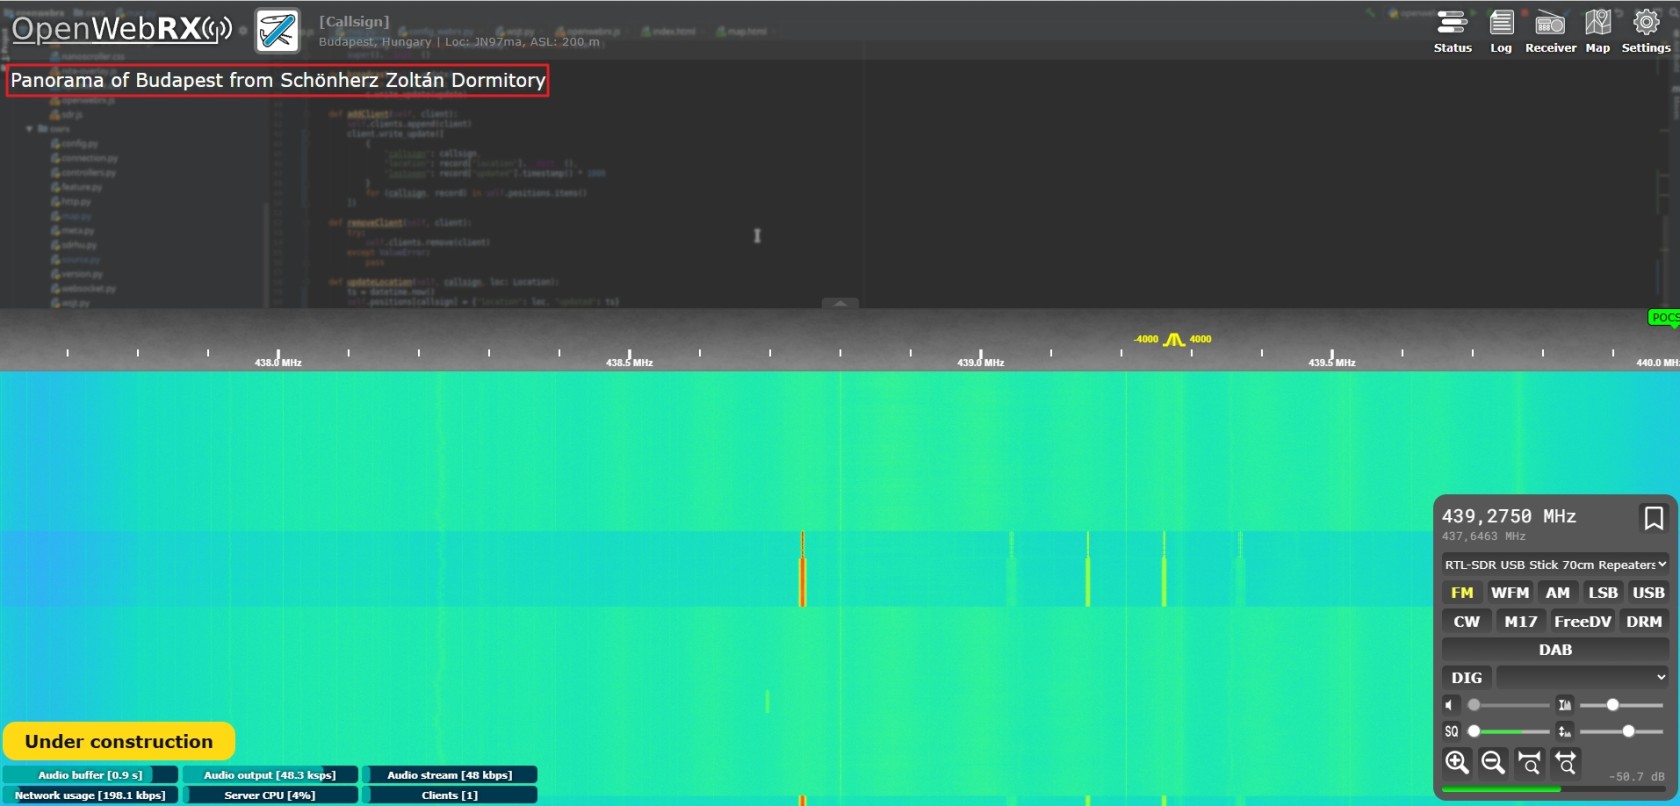1680x806 pixels.
Task: Open the Settings gear icon
Action: pyautogui.click(x=1646, y=31)
